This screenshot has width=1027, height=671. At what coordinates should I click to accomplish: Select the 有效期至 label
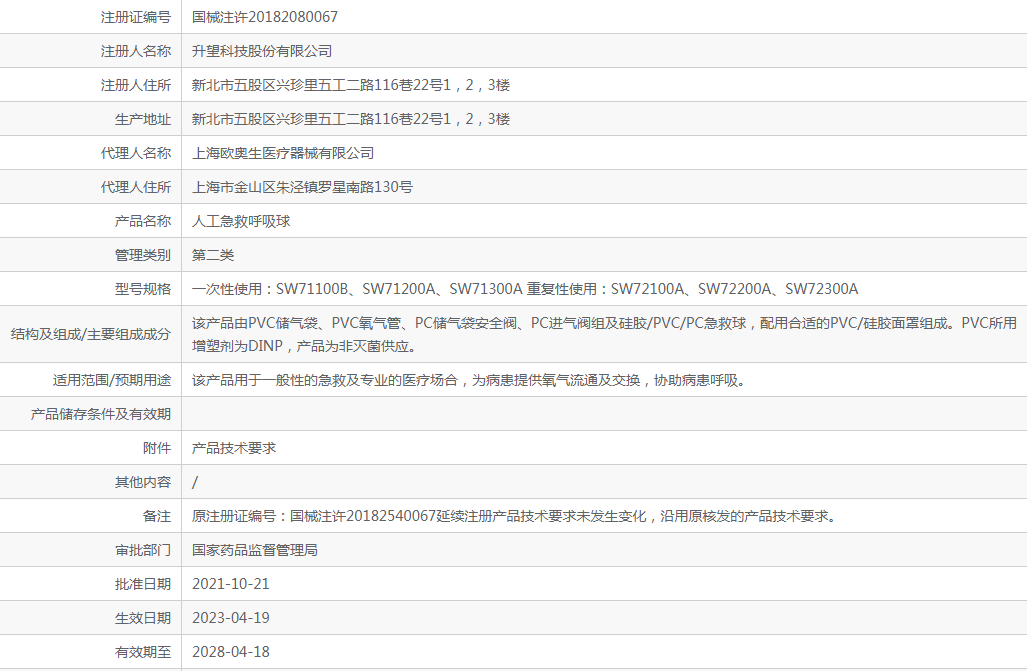pos(143,653)
